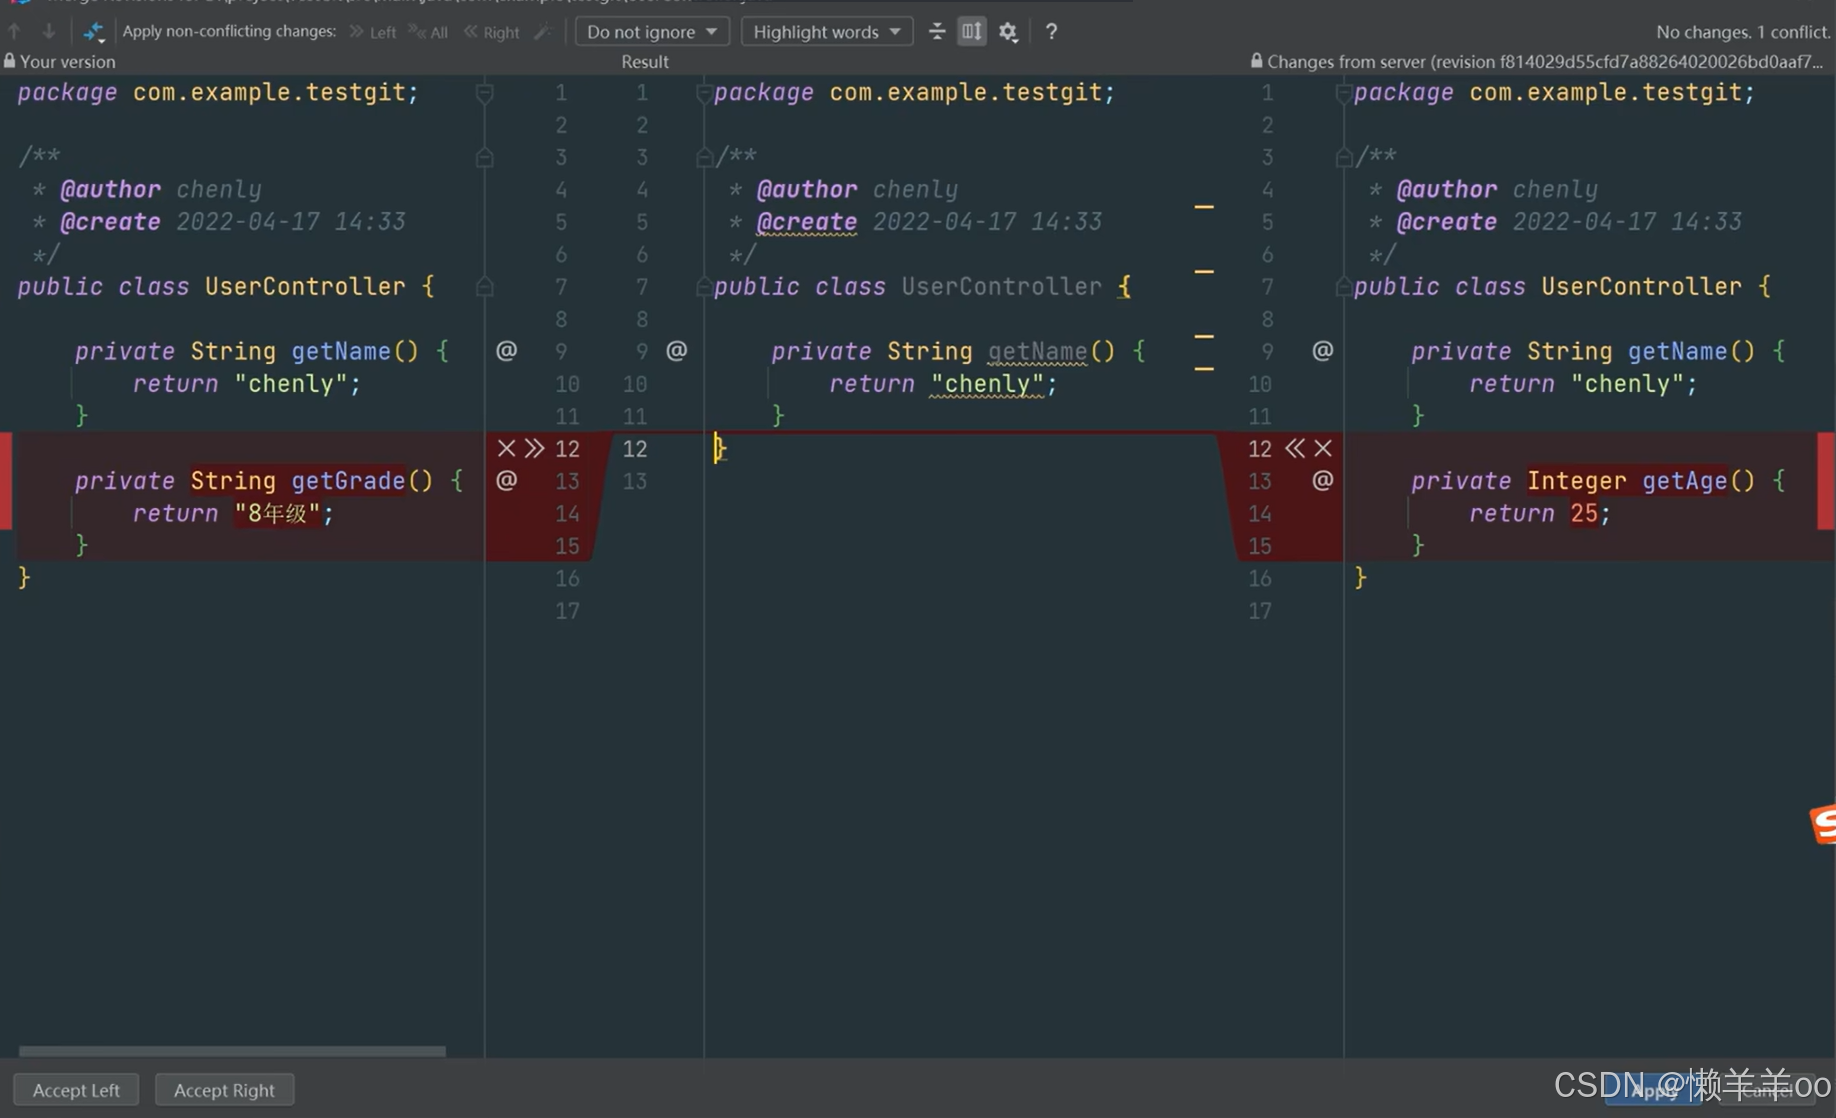The height and width of the screenshot is (1118, 1836).
Task: Ignore left conflict change with X
Action: (x=506, y=448)
